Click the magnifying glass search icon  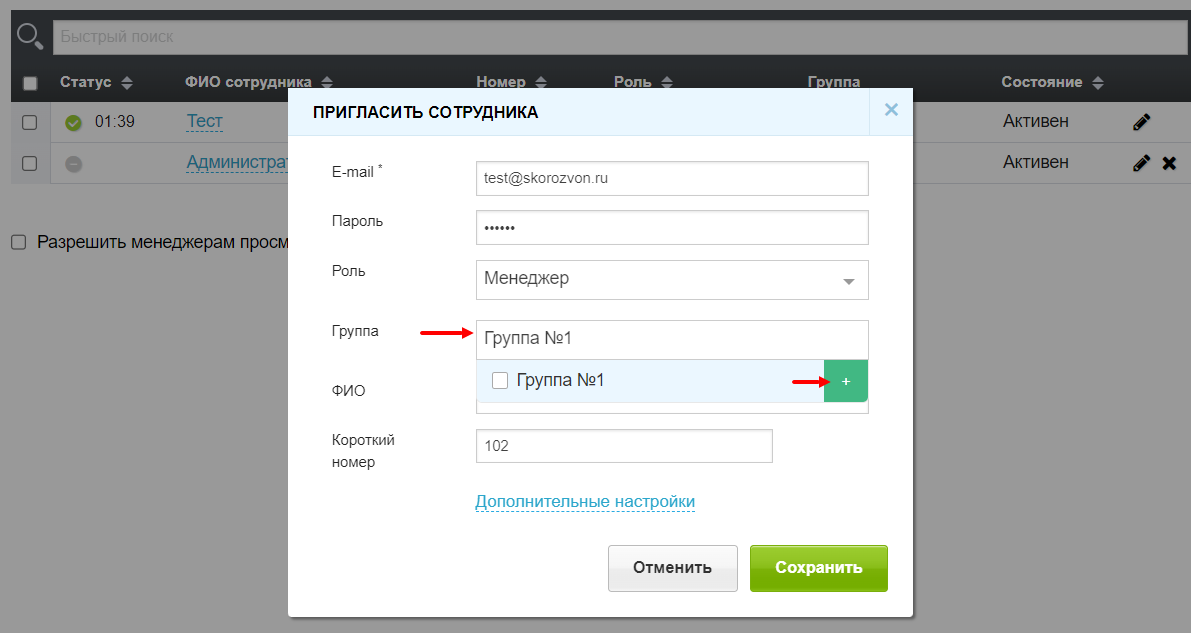pos(30,36)
